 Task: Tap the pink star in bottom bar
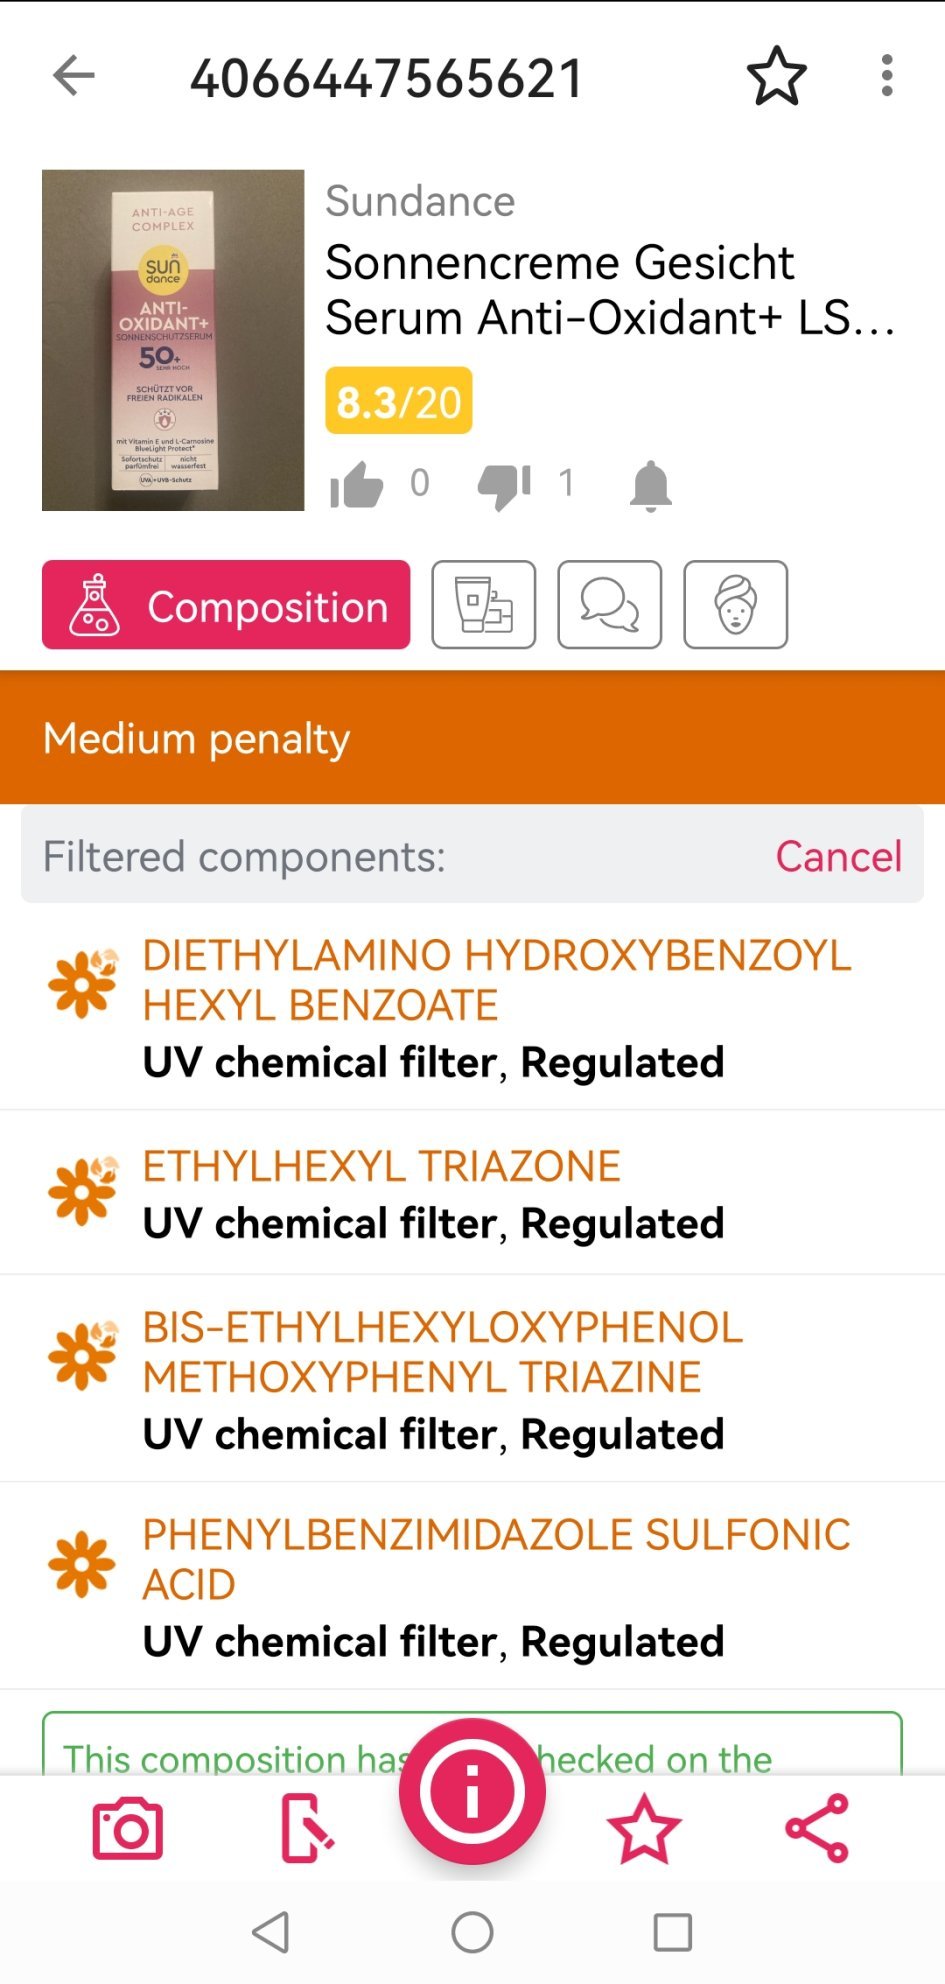coord(644,1829)
